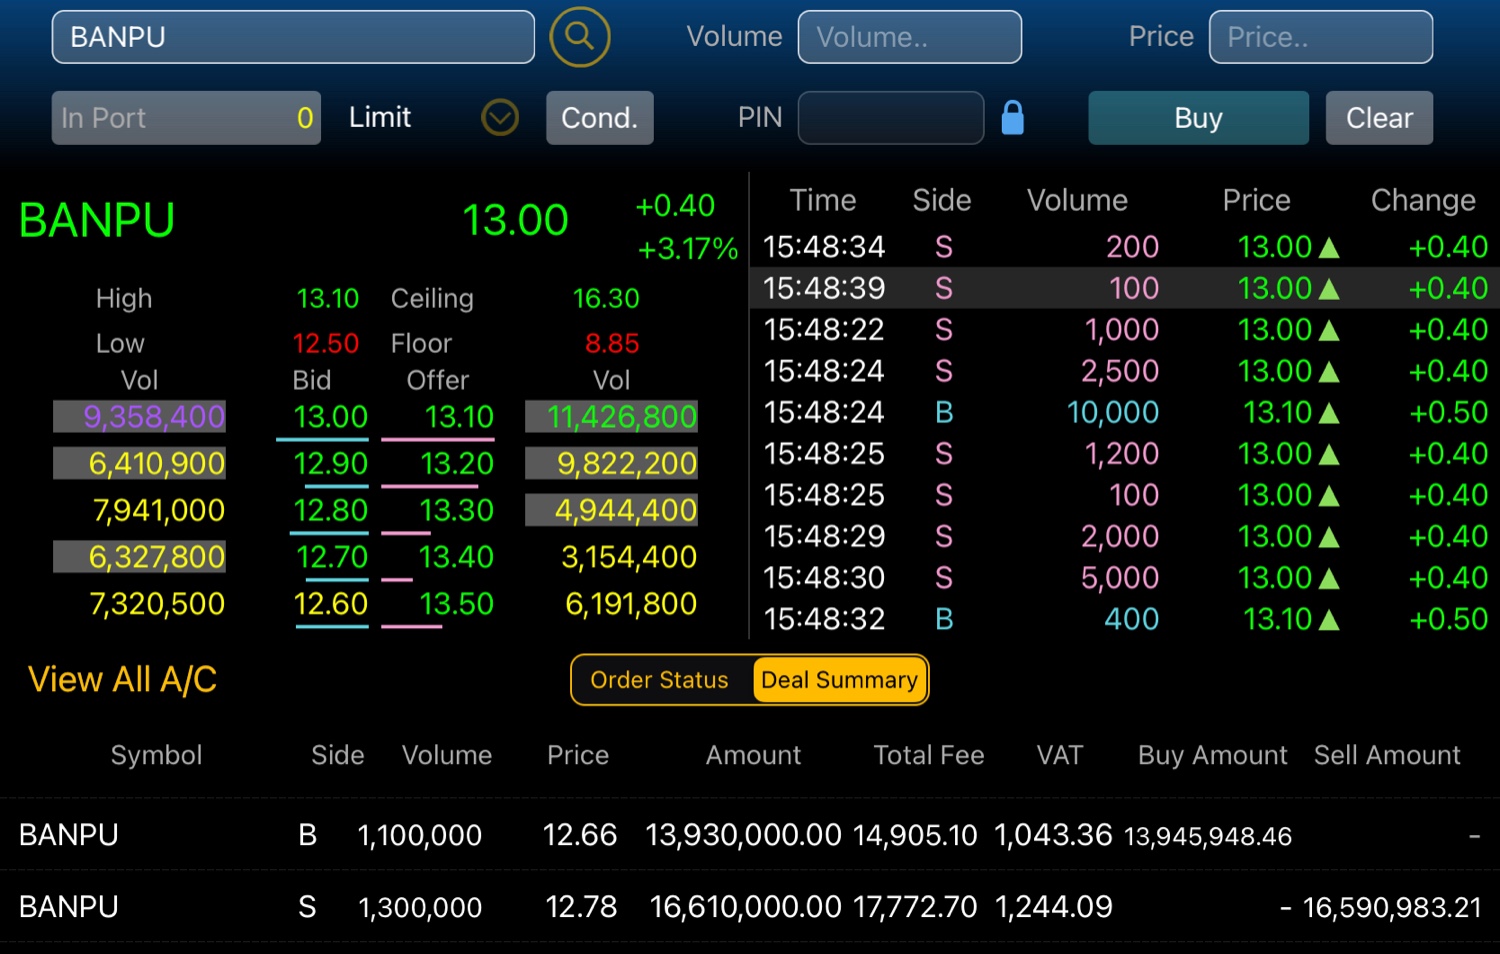Screen dimensions: 1500x954
Task: Click bid volume 7,941,000
Action: [x=159, y=511]
